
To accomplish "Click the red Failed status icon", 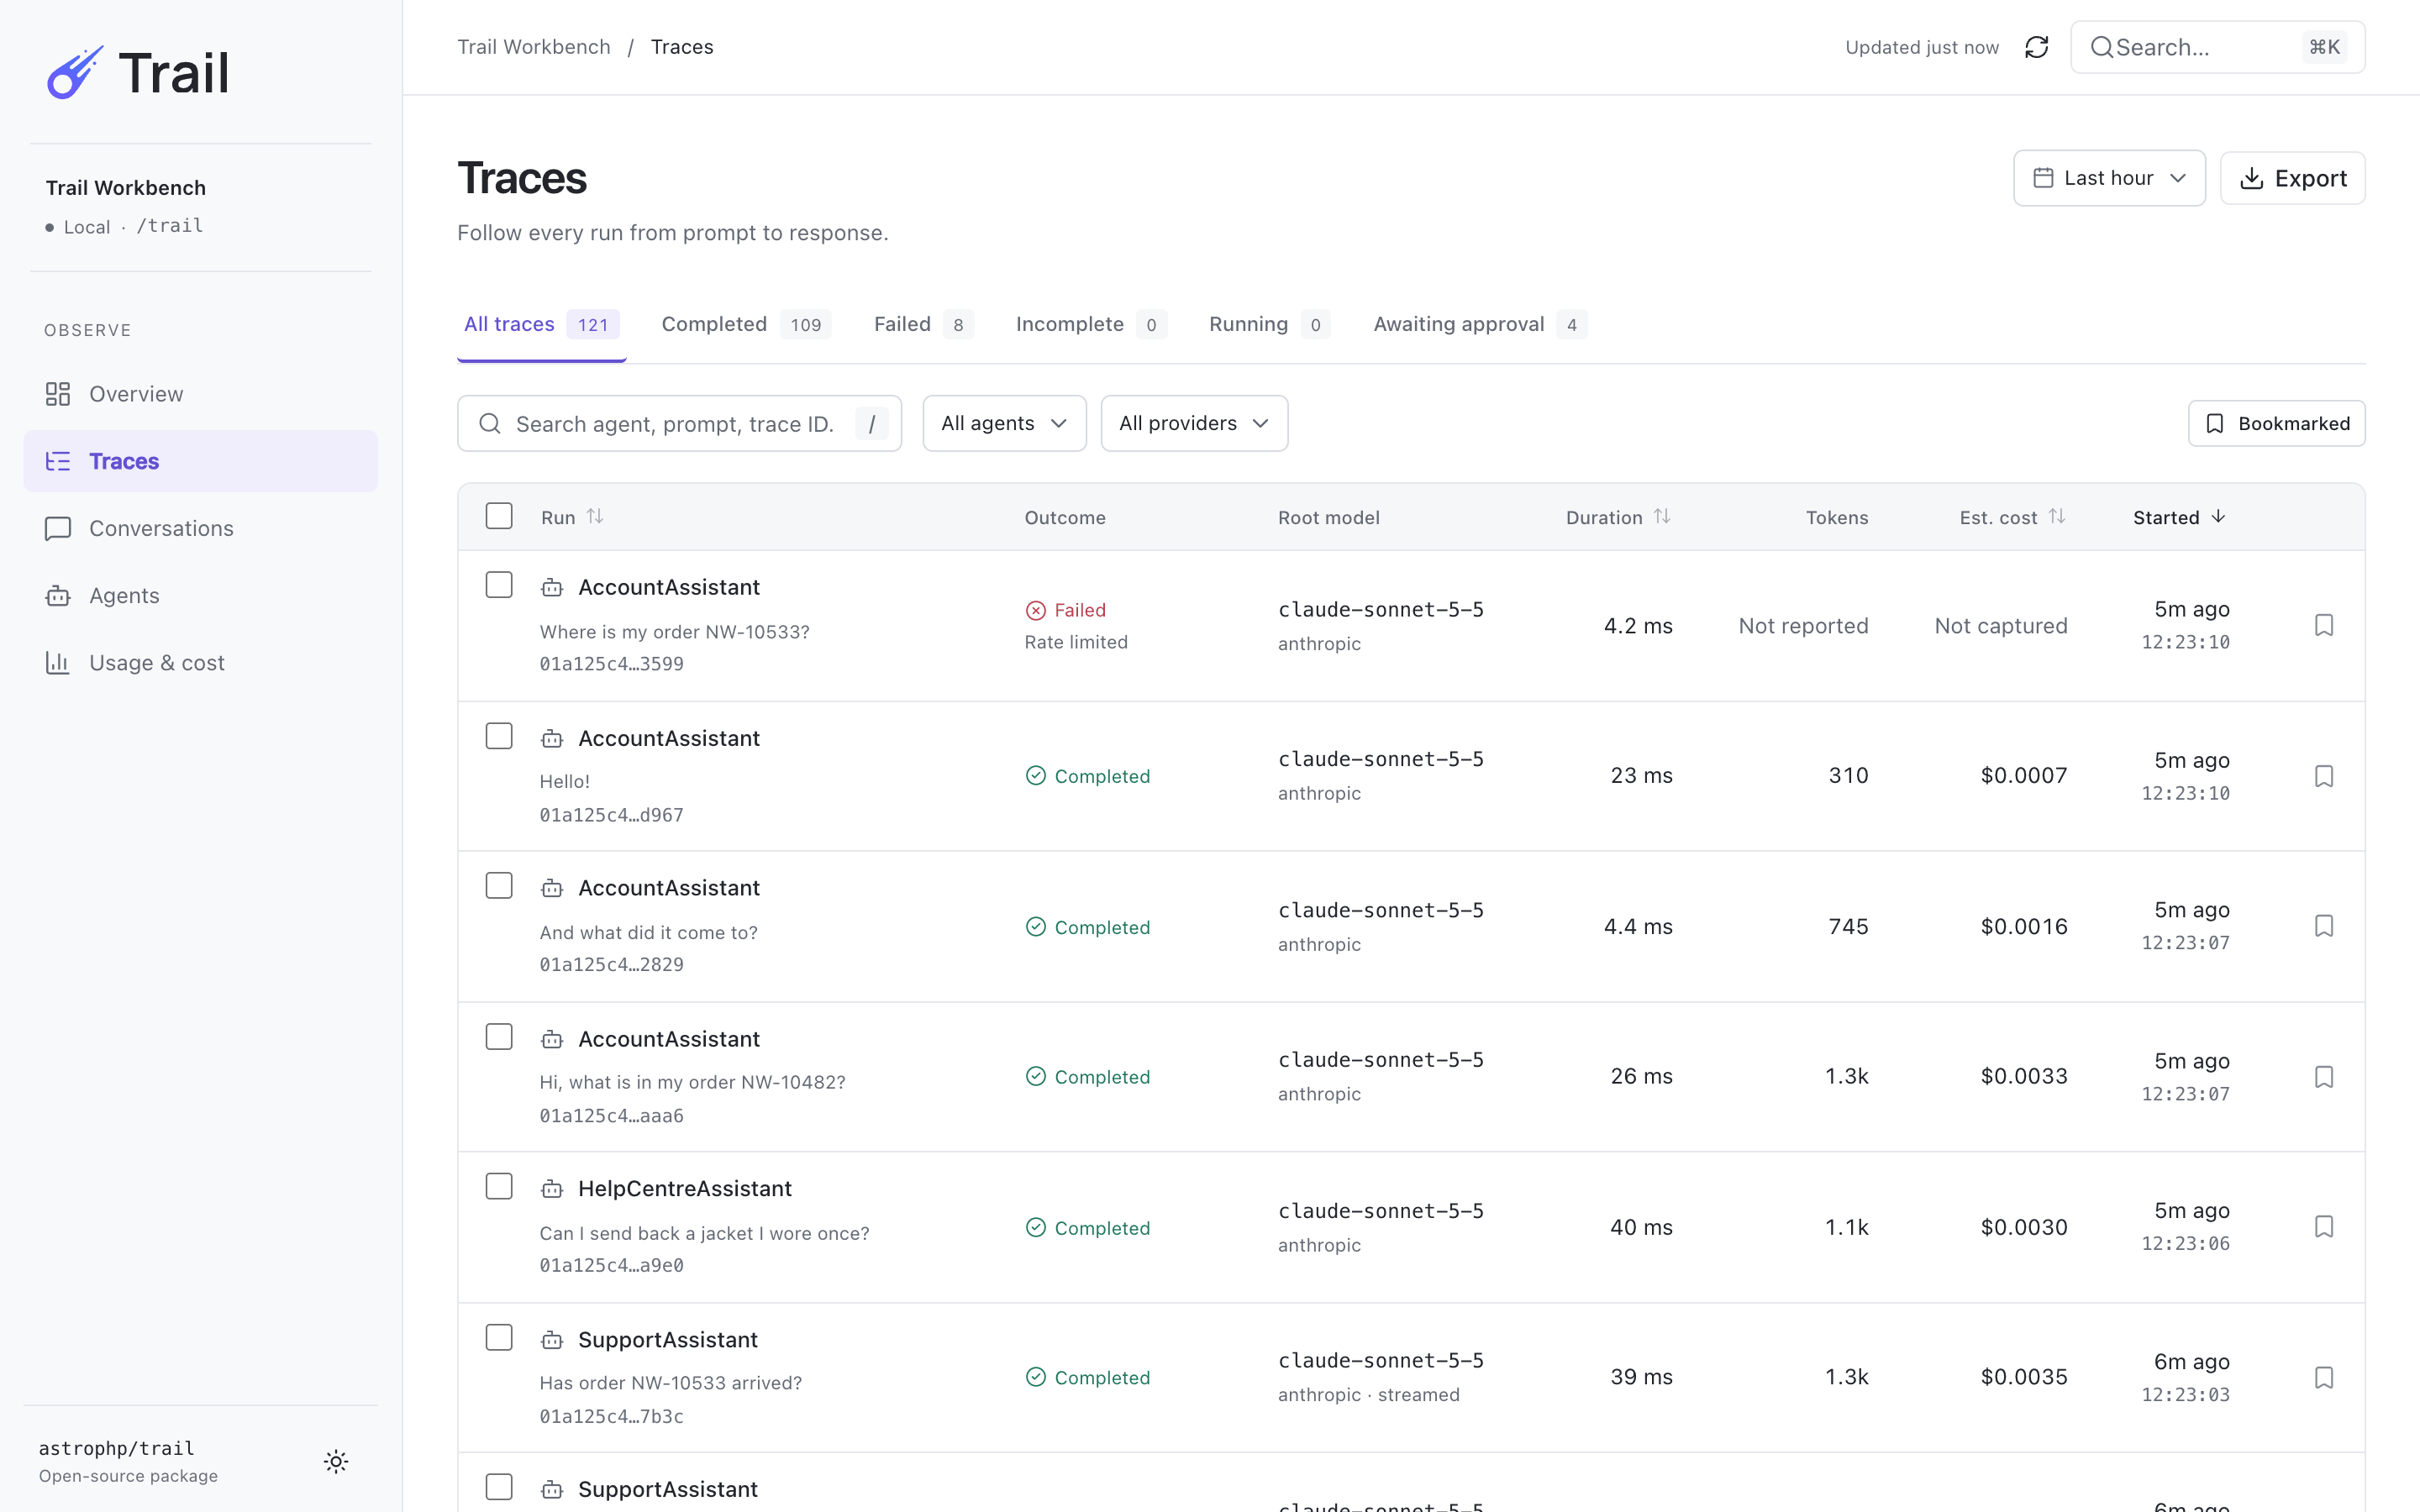I will click(1036, 610).
